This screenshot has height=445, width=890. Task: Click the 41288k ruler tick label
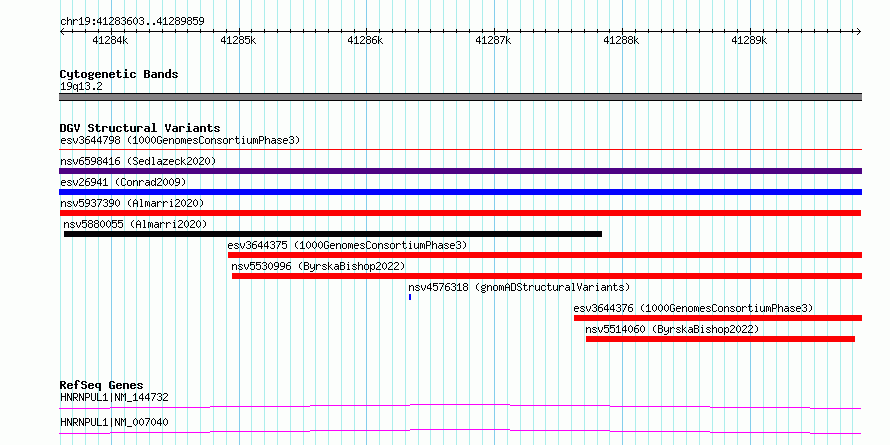622,40
